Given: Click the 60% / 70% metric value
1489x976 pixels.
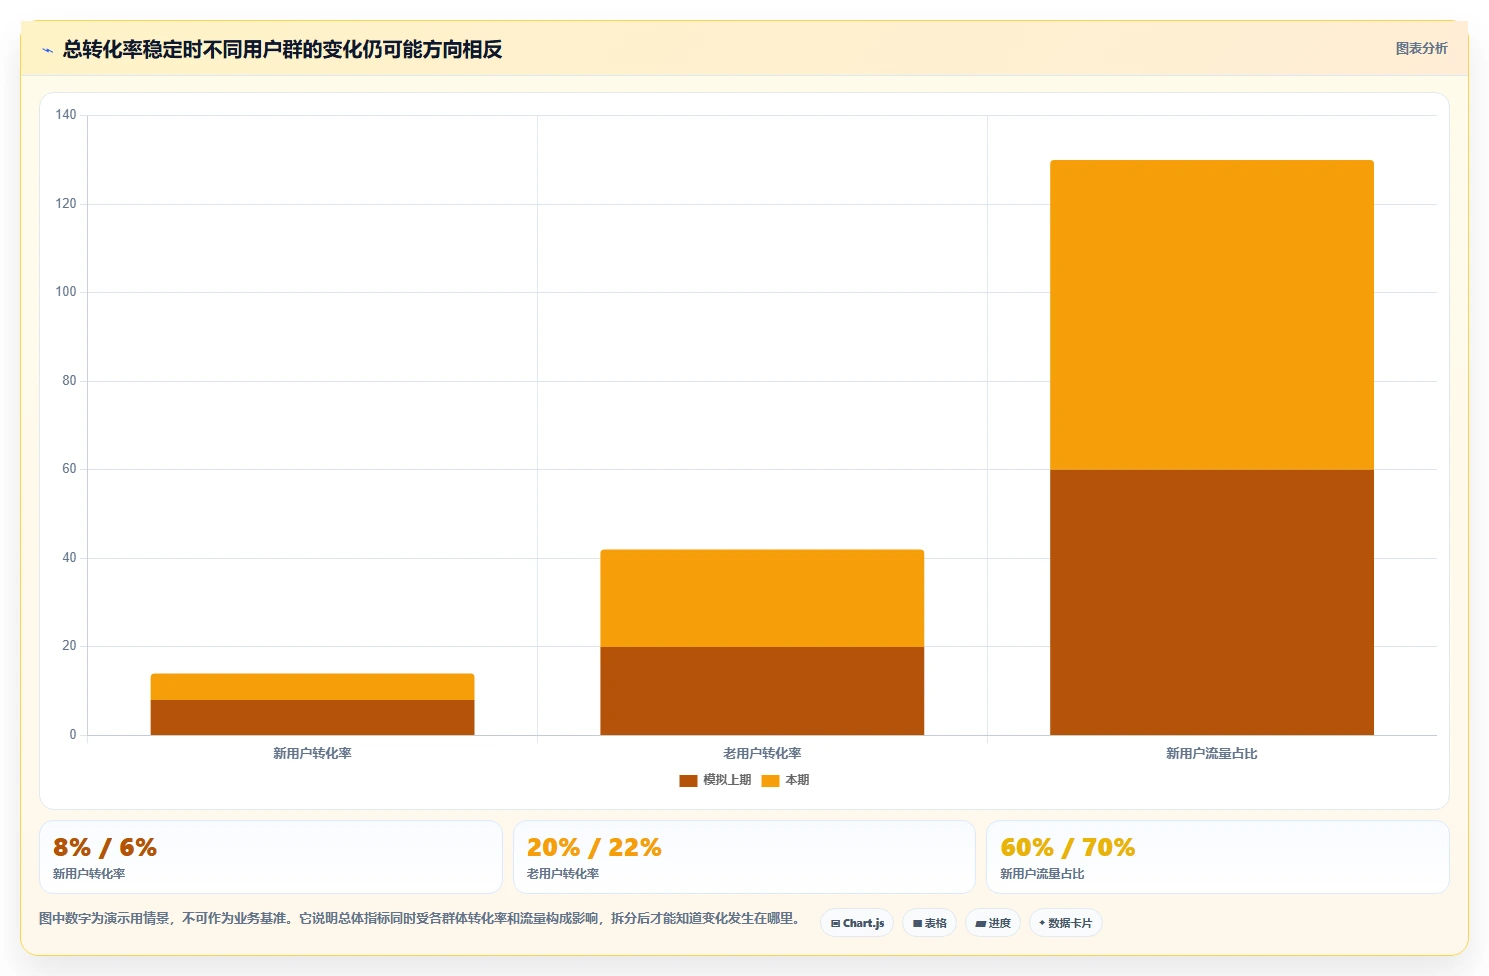Looking at the screenshot, I should click(1067, 847).
